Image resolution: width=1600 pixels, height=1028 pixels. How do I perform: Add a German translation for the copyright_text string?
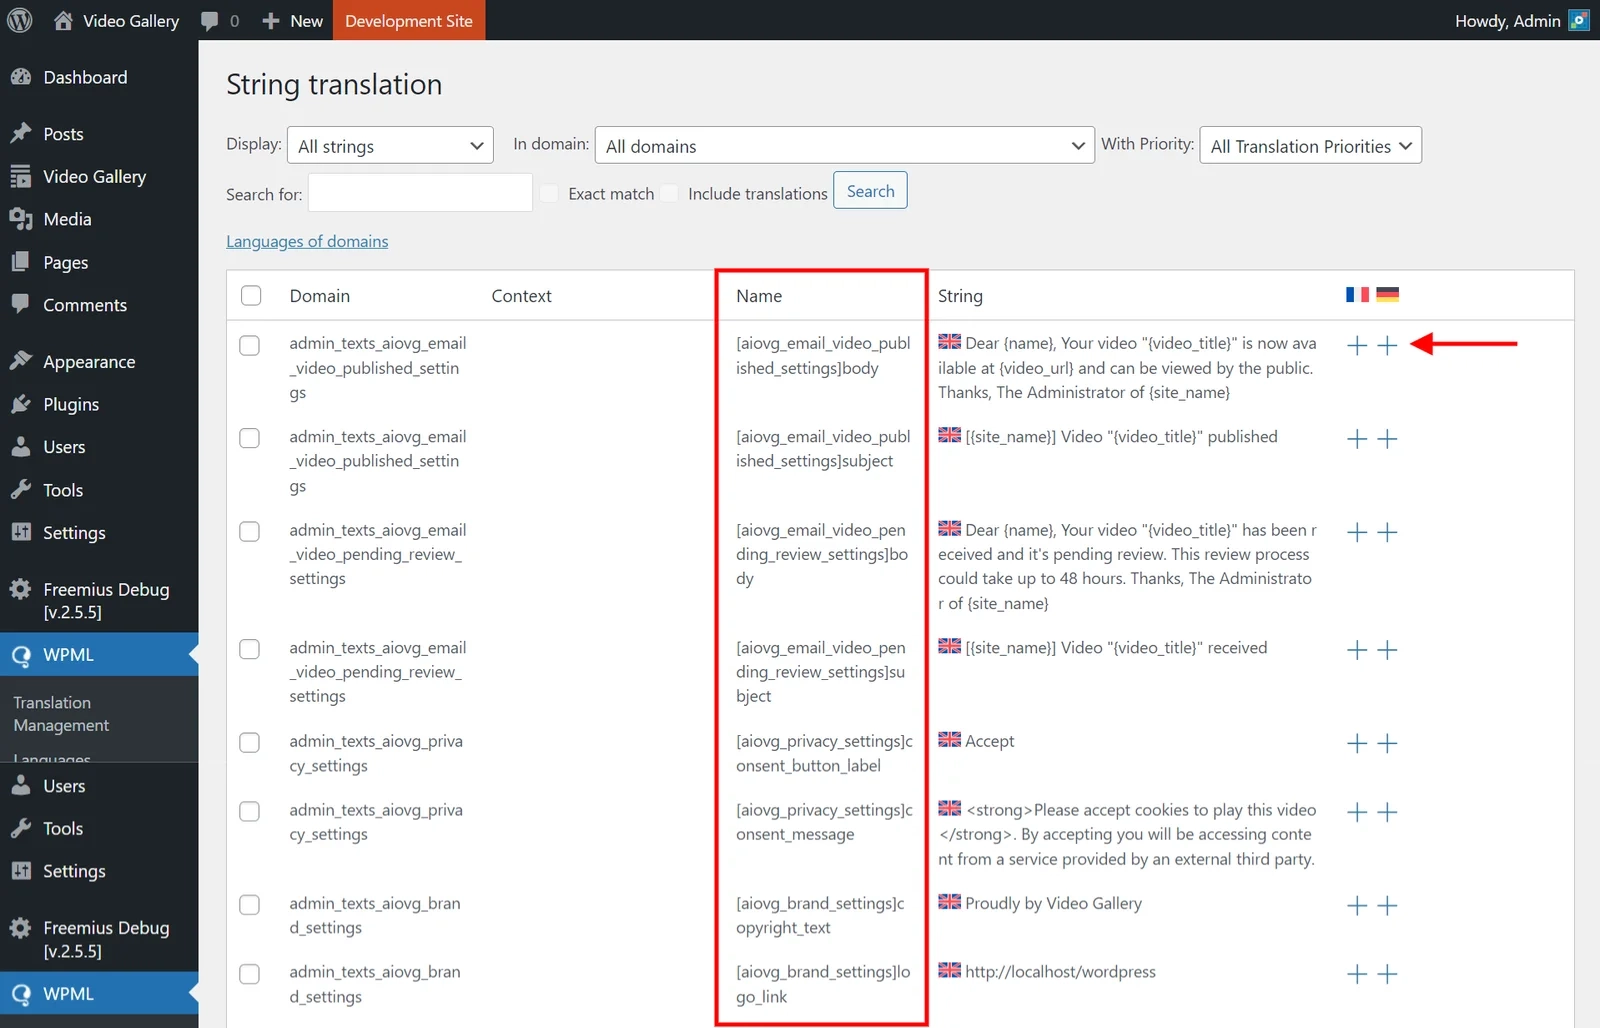[x=1388, y=905]
